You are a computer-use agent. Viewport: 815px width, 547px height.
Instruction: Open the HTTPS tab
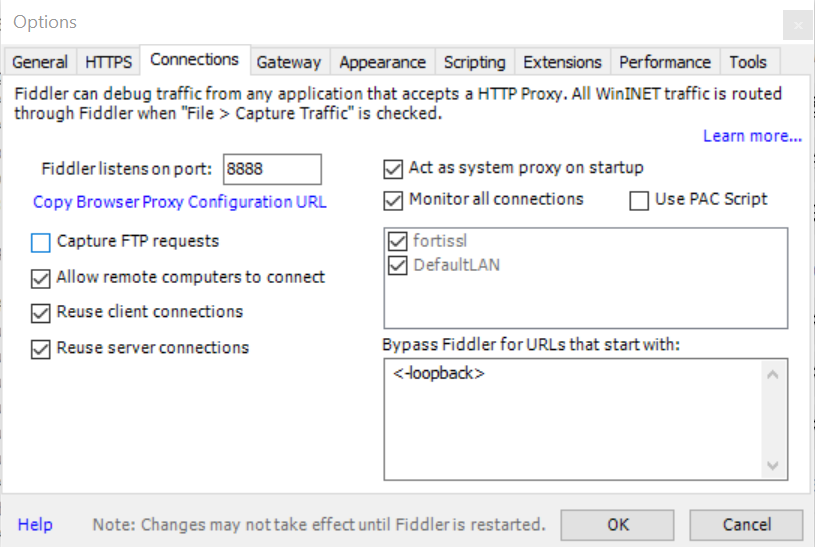point(108,62)
